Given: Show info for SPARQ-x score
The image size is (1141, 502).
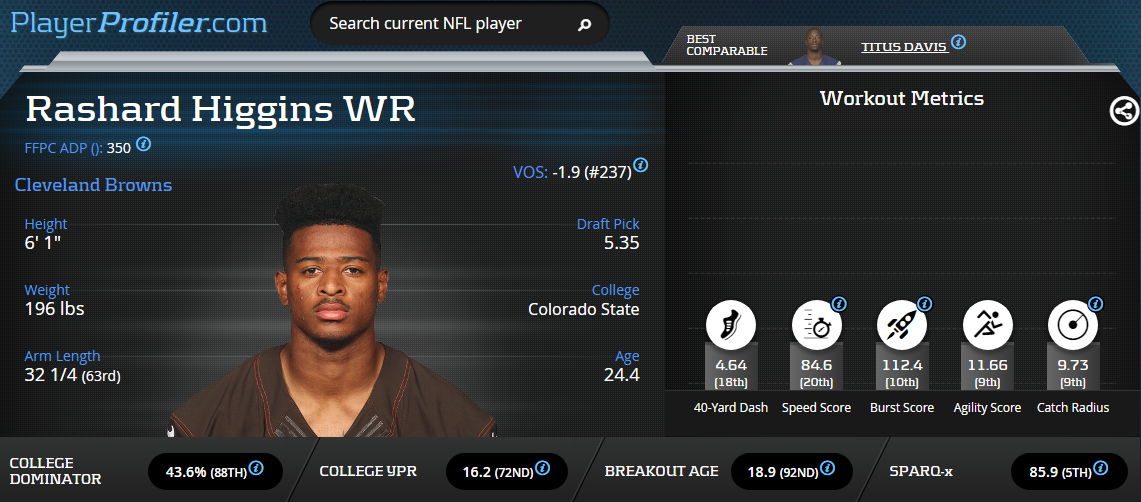Looking at the screenshot, I should [x=1101, y=467].
